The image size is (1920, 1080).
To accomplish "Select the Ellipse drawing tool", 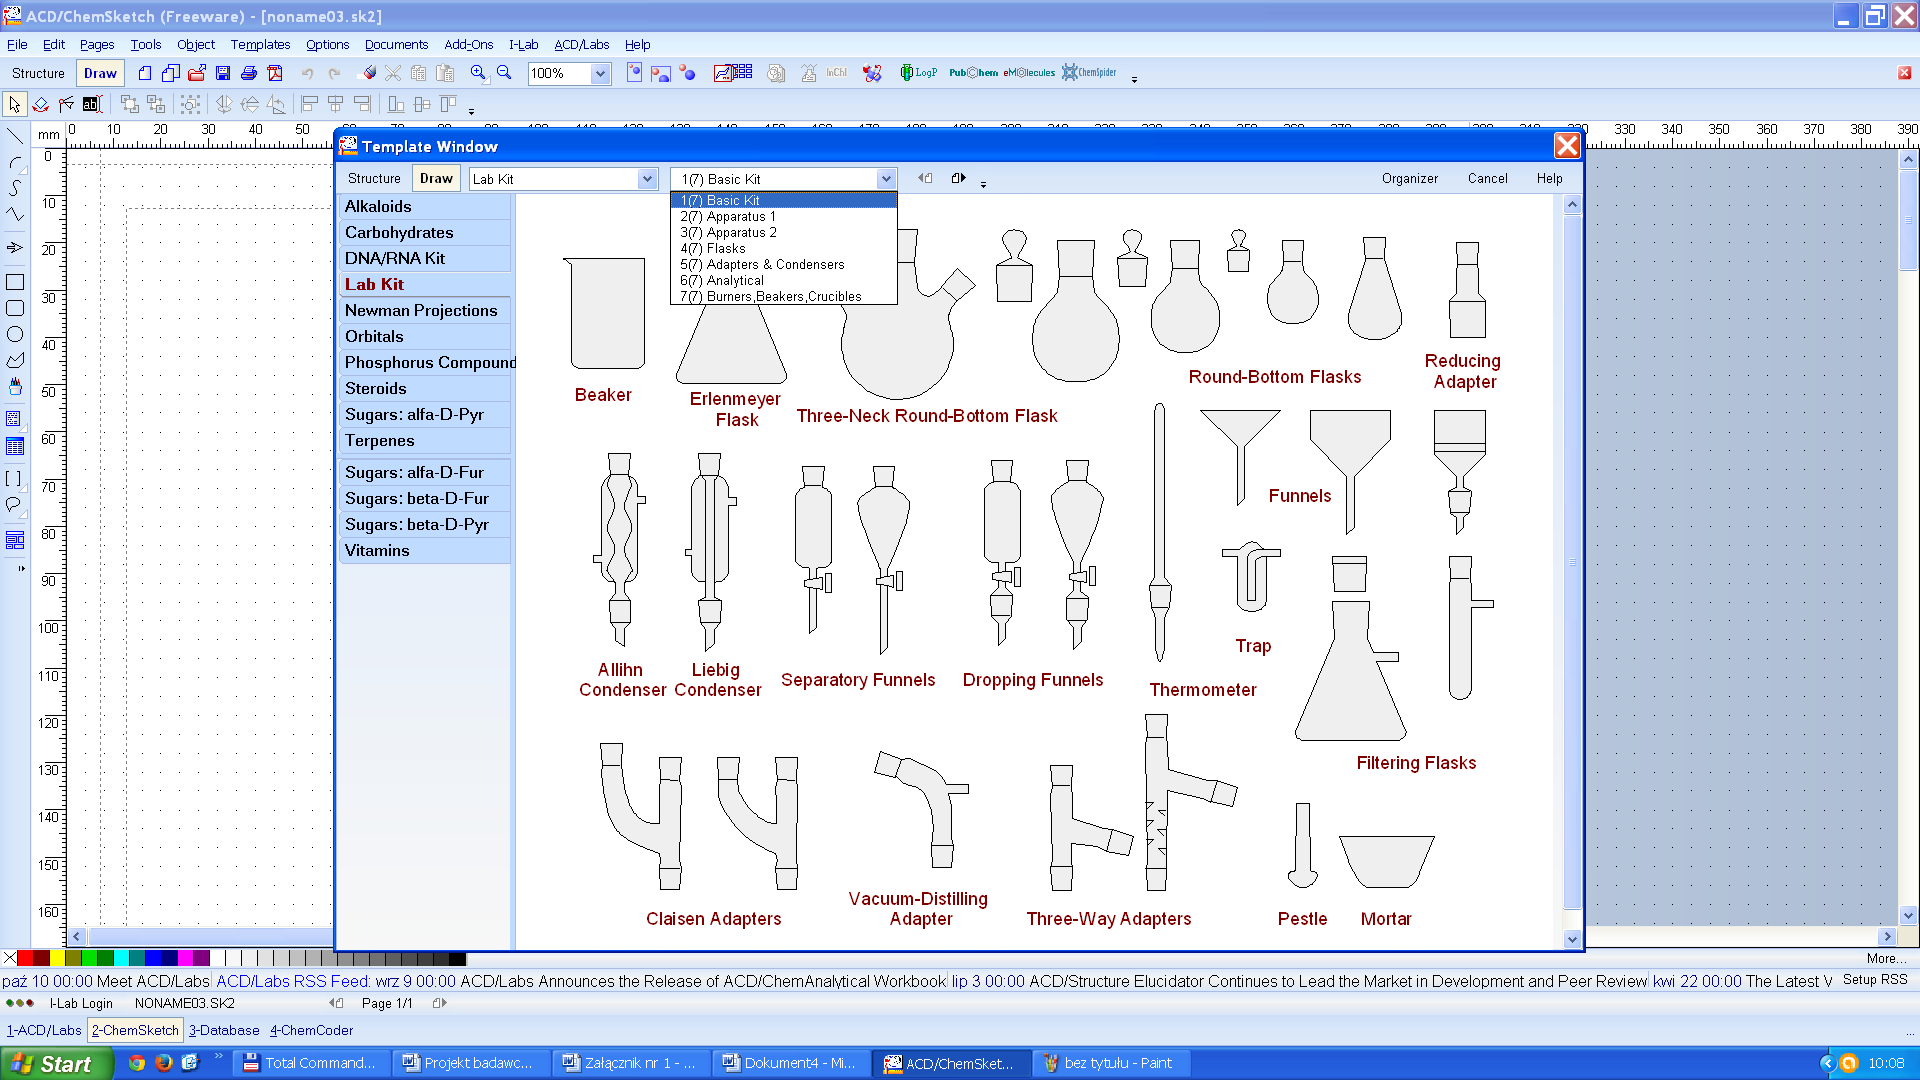I will pyautogui.click(x=15, y=334).
